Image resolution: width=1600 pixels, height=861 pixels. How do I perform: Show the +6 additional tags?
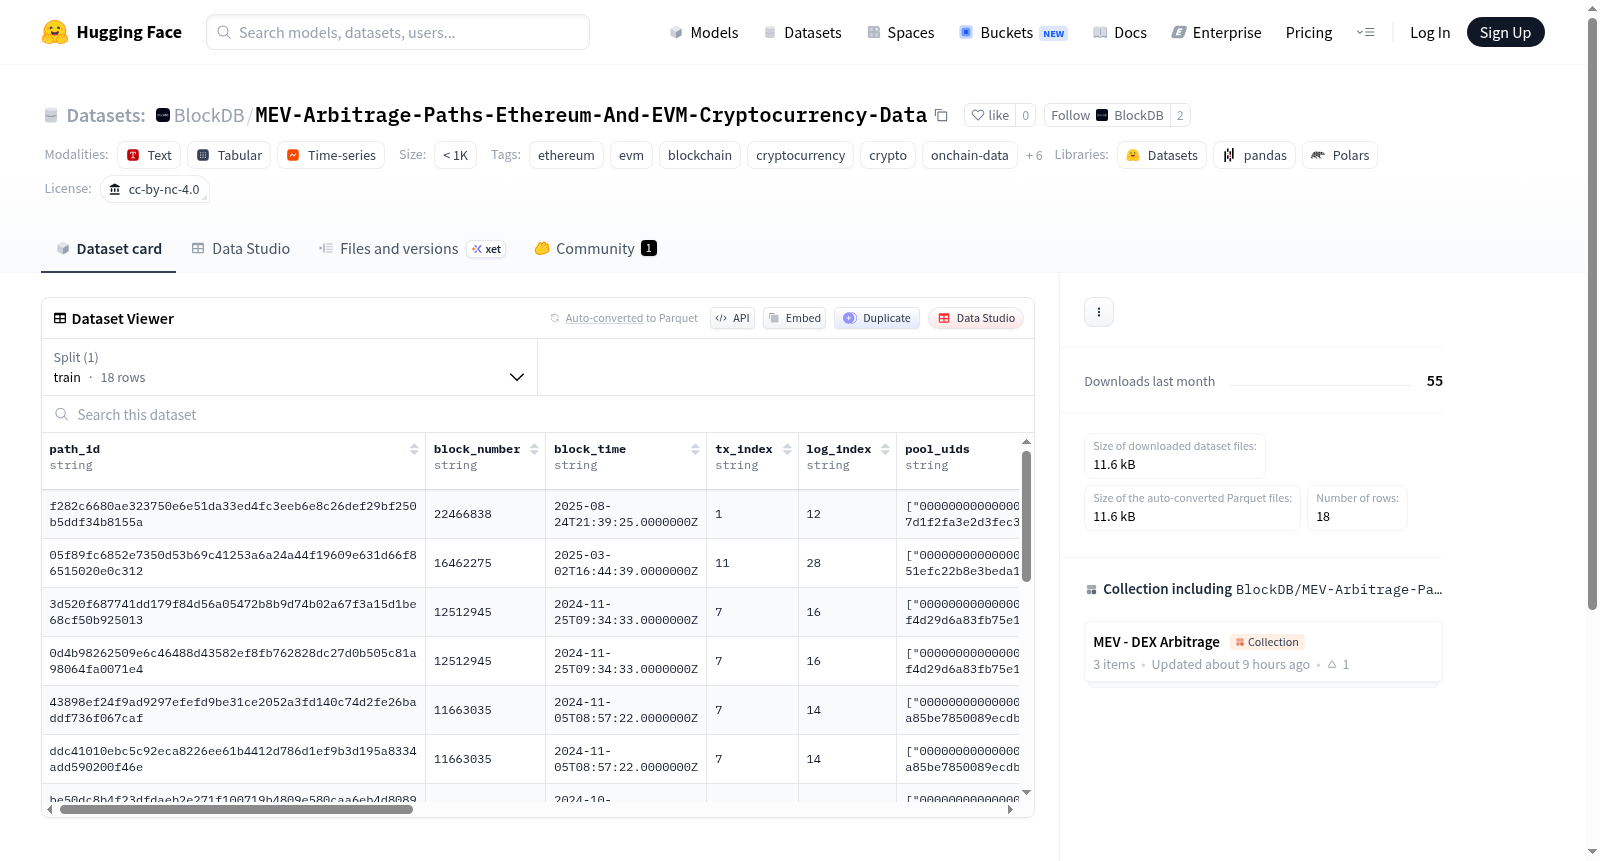click(x=1034, y=155)
